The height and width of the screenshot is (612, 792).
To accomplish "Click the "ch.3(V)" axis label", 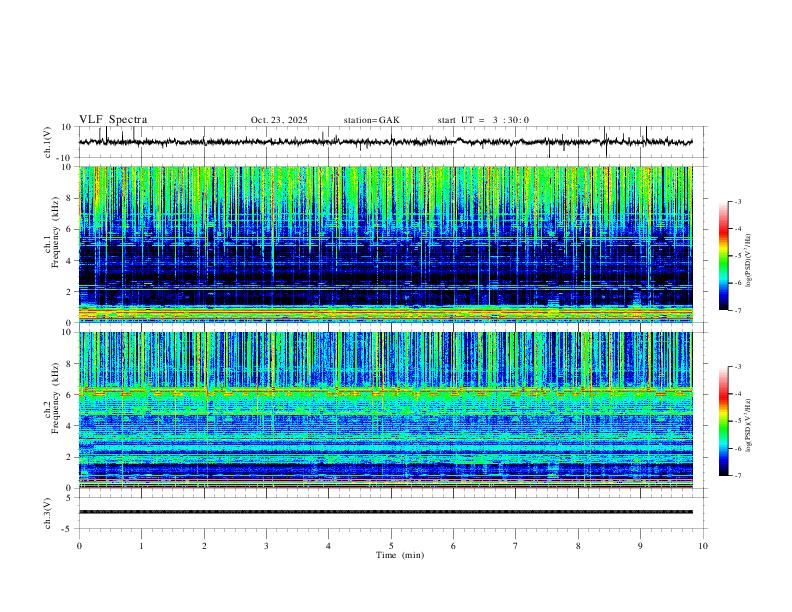I will coord(48,513).
